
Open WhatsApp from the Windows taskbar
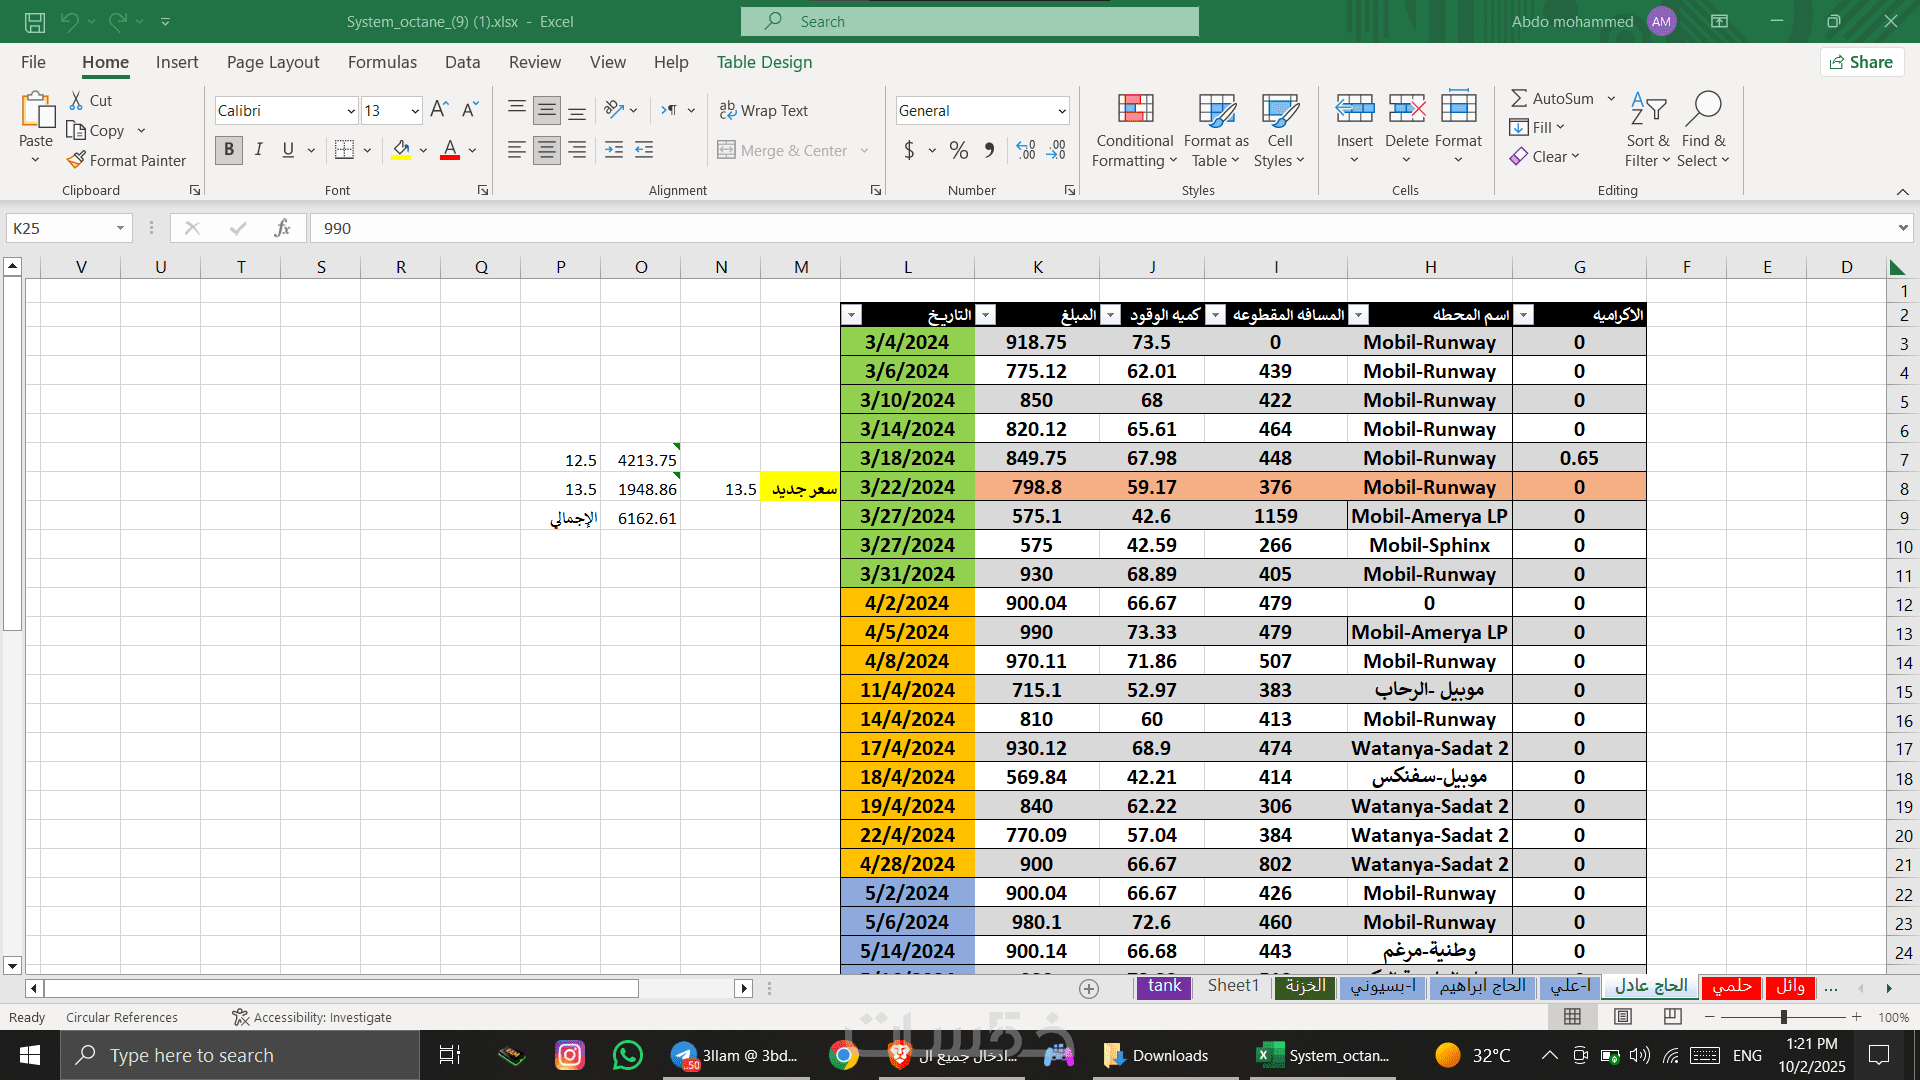click(x=627, y=1055)
